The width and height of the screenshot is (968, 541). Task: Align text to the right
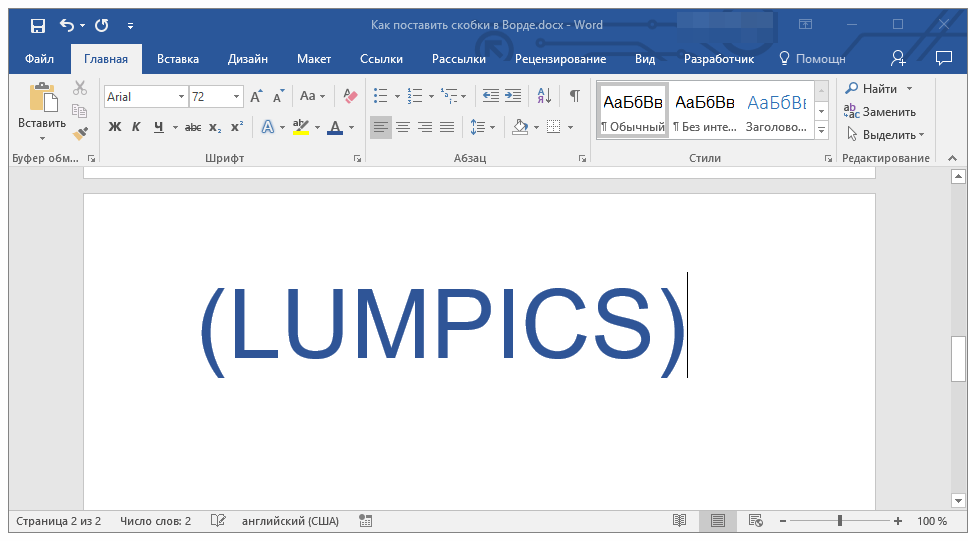tap(425, 127)
